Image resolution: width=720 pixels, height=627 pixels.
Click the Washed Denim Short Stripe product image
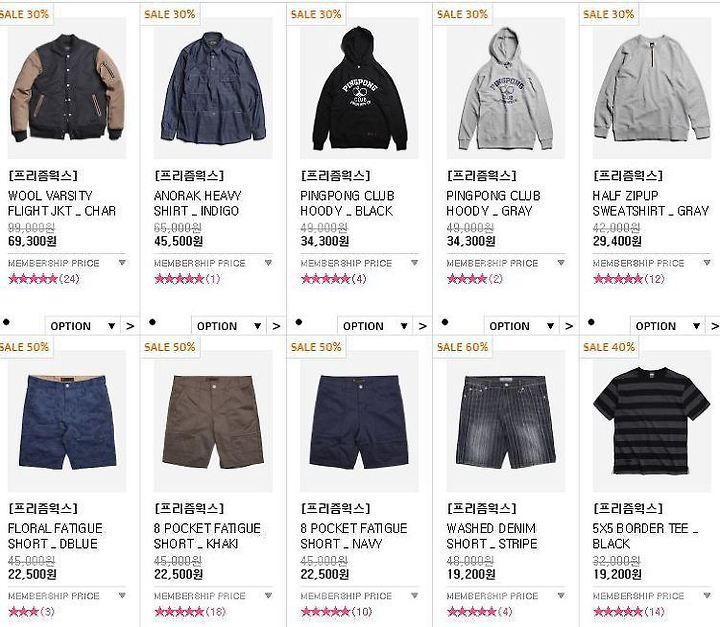(506, 421)
